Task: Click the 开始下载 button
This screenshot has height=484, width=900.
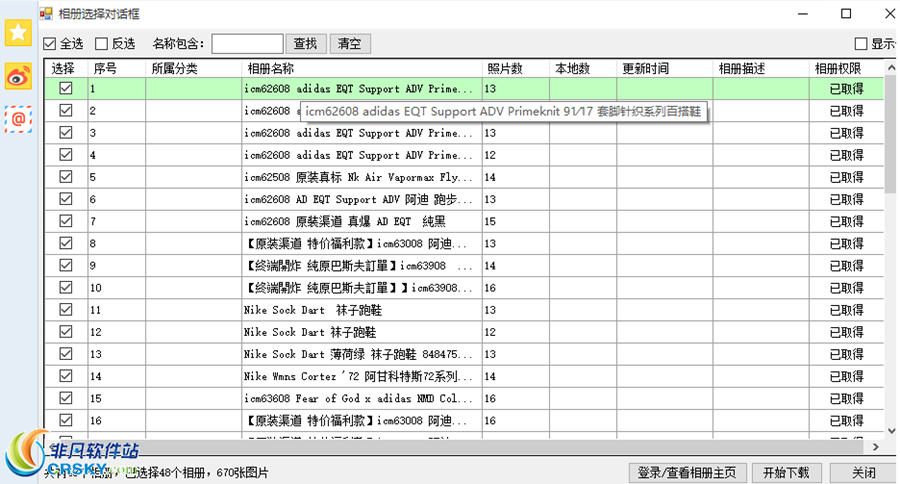Action: tap(786, 473)
